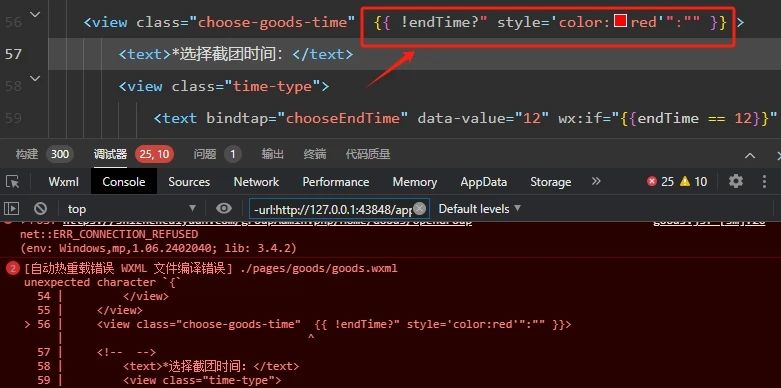
Task: Open the top execution context dropdown
Action: [131, 209]
